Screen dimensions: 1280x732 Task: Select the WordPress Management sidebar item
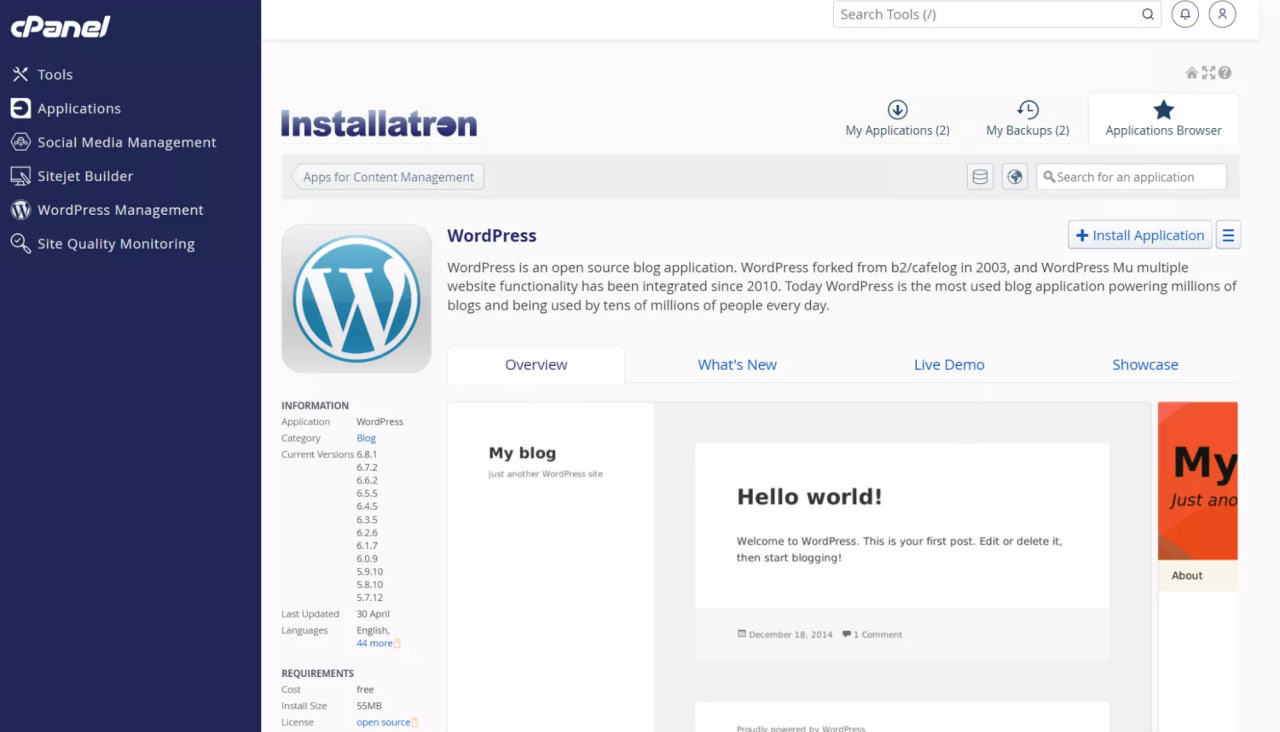120,210
